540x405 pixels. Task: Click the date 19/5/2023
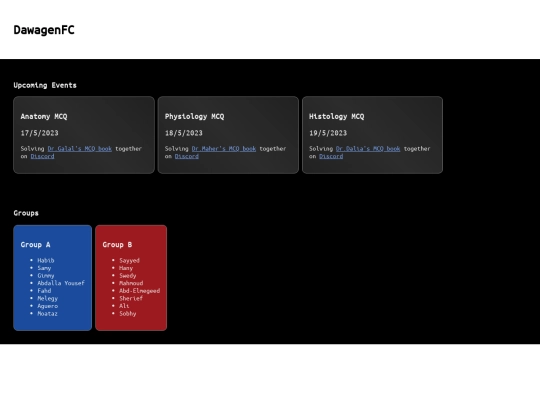tap(328, 133)
